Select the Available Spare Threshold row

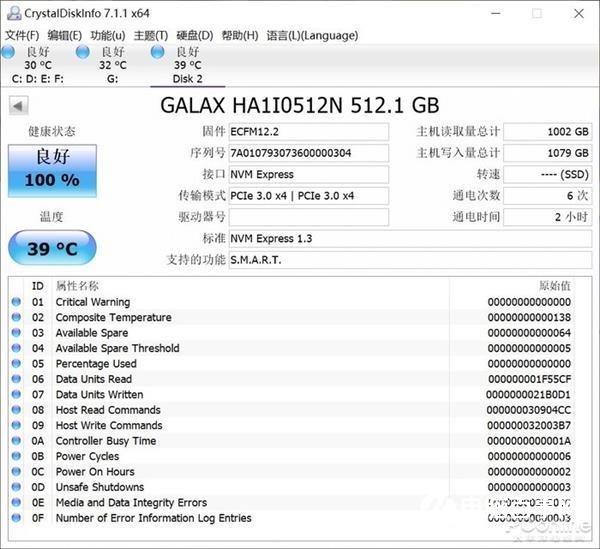(292, 349)
